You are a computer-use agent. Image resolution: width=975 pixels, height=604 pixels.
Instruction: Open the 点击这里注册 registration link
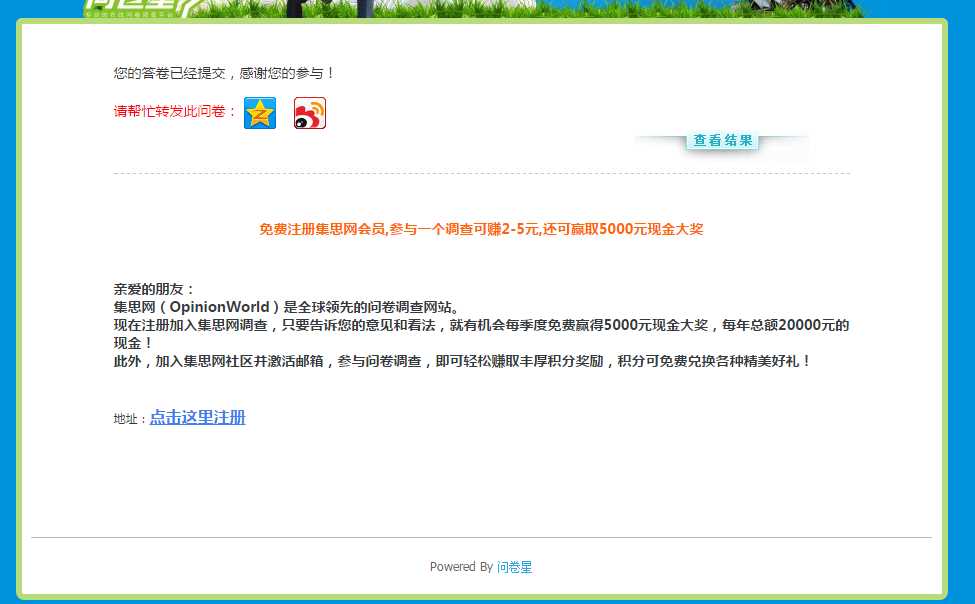pos(198,417)
